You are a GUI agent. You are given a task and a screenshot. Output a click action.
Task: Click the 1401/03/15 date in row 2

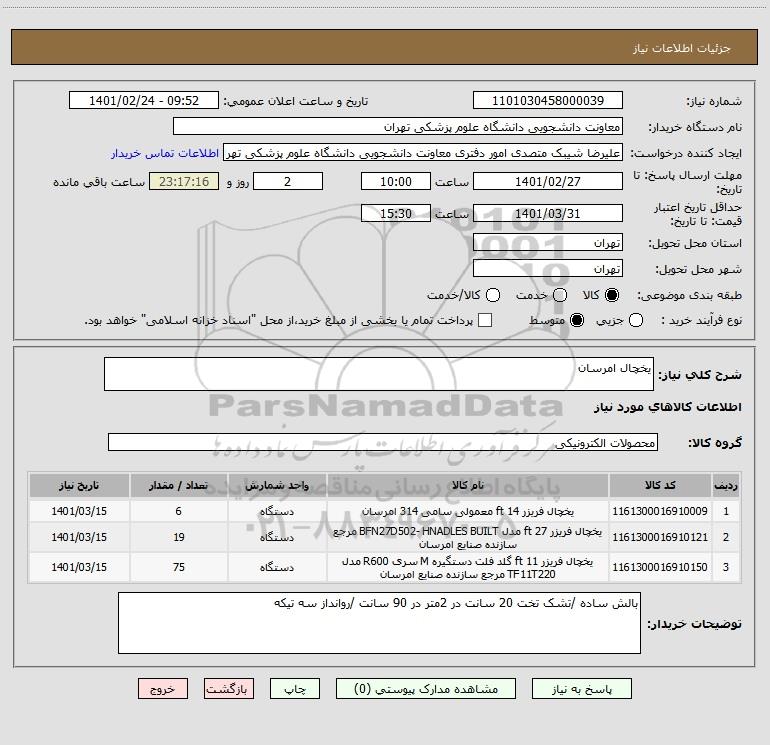(x=79, y=537)
